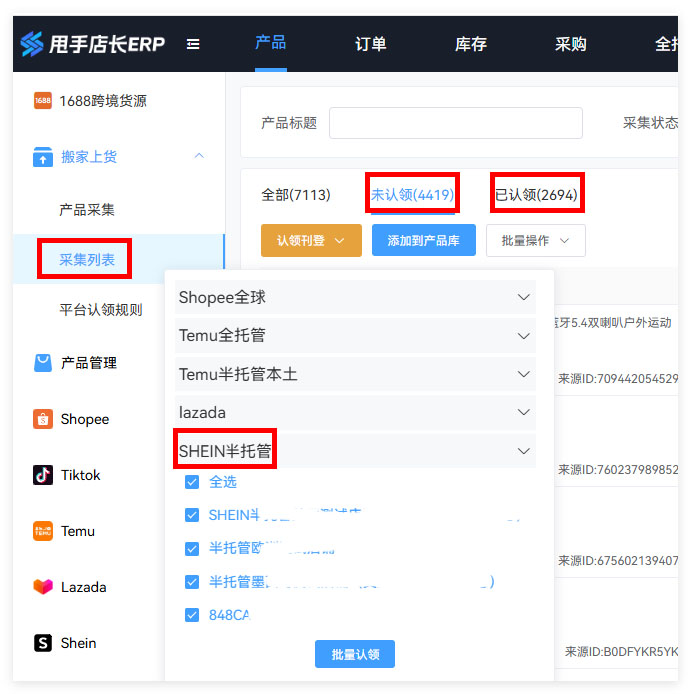This screenshot has width=691, height=694.
Task: Click the Shopee orange icon
Action: click(x=43, y=419)
